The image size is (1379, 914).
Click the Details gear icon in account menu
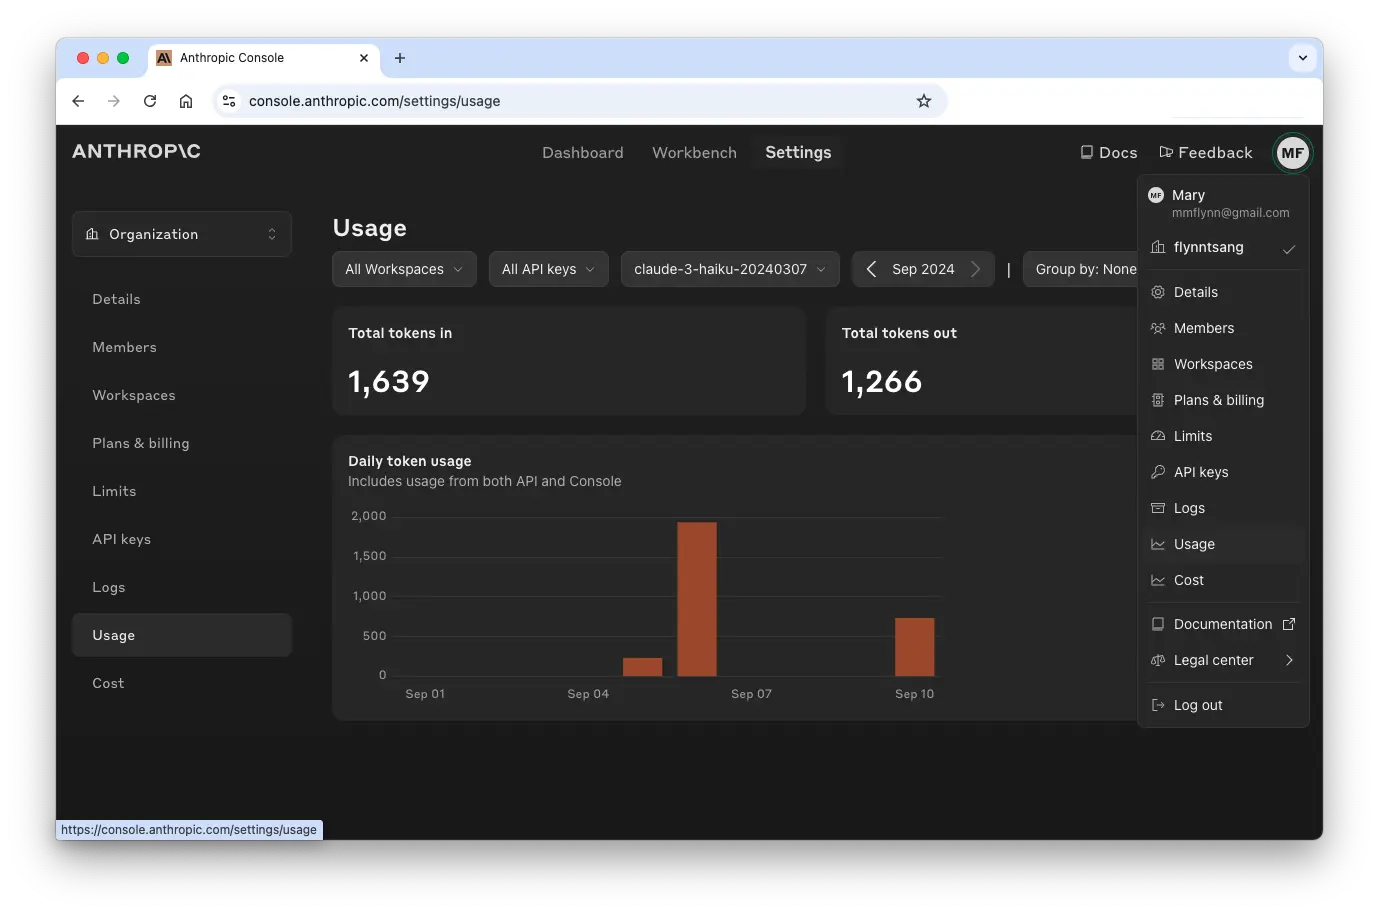click(1158, 292)
